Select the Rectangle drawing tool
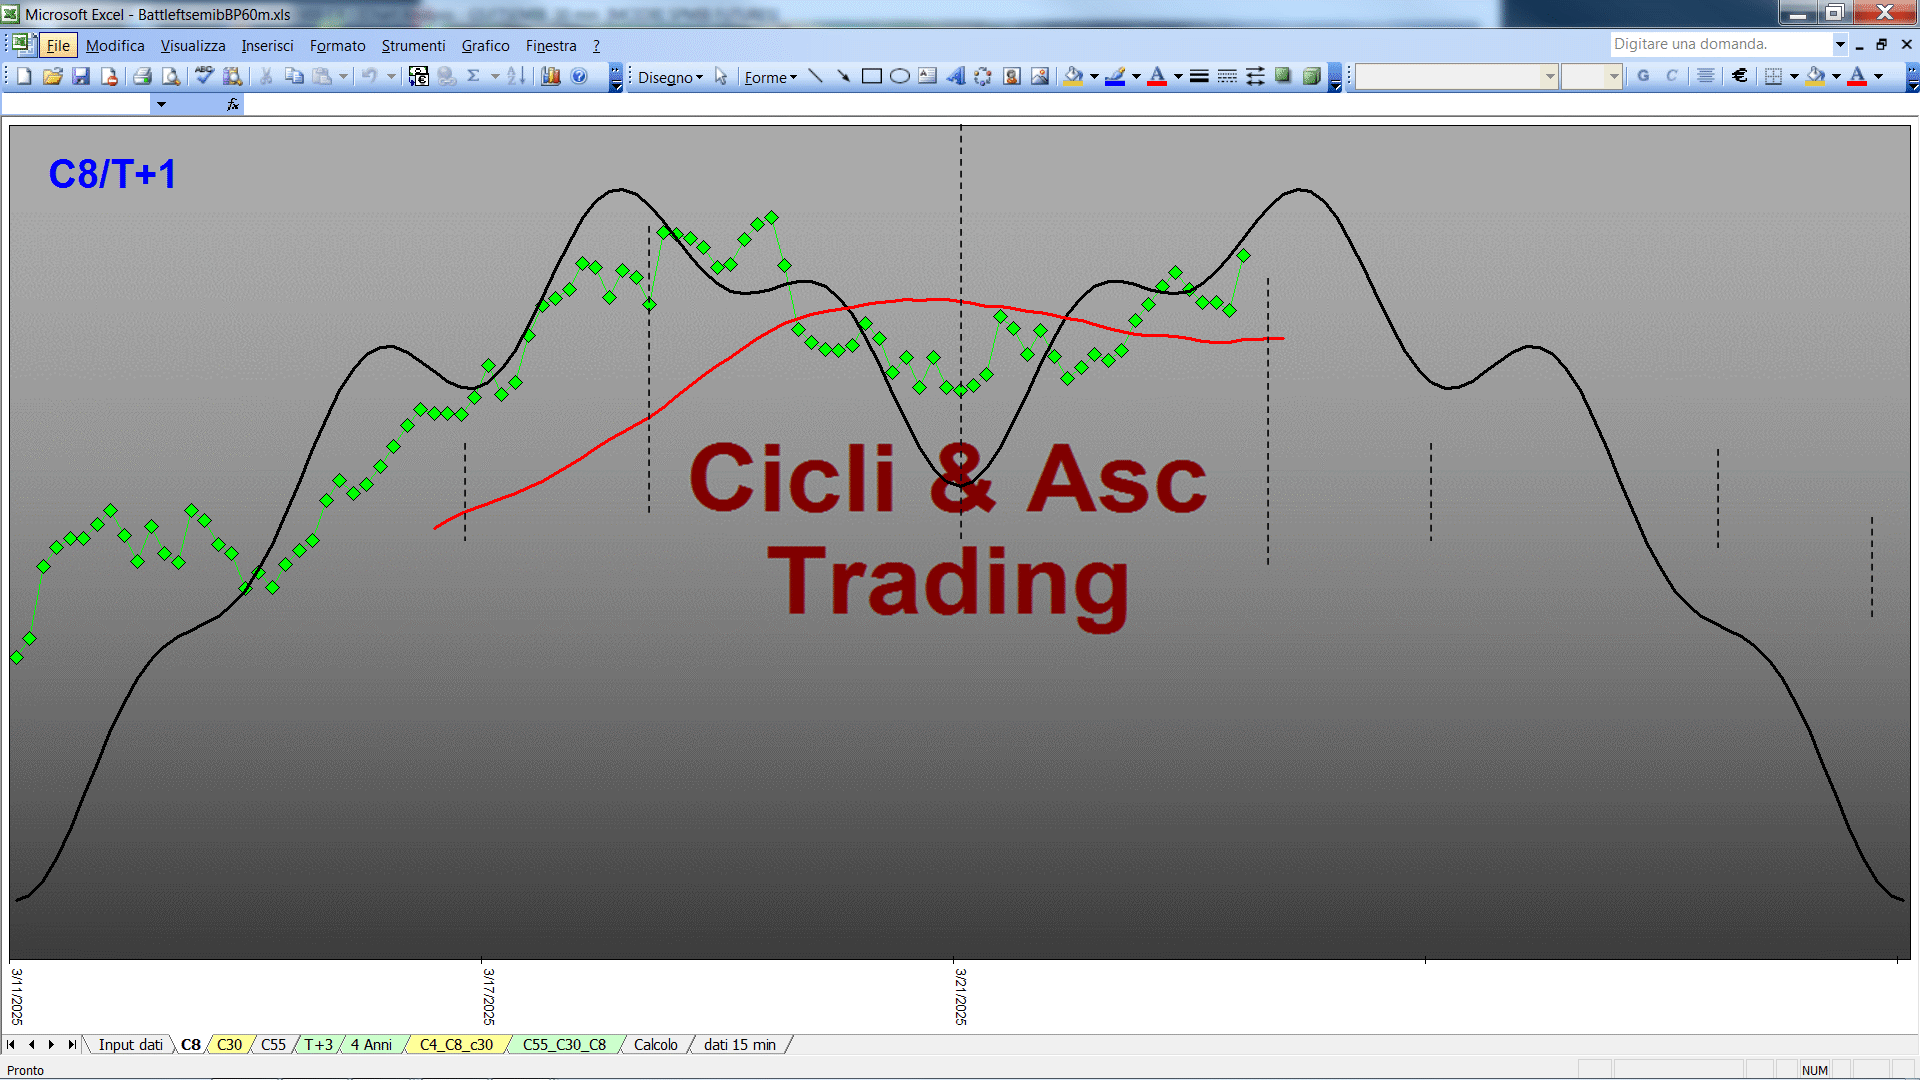Viewport: 1920px width, 1080px height. 872,76
